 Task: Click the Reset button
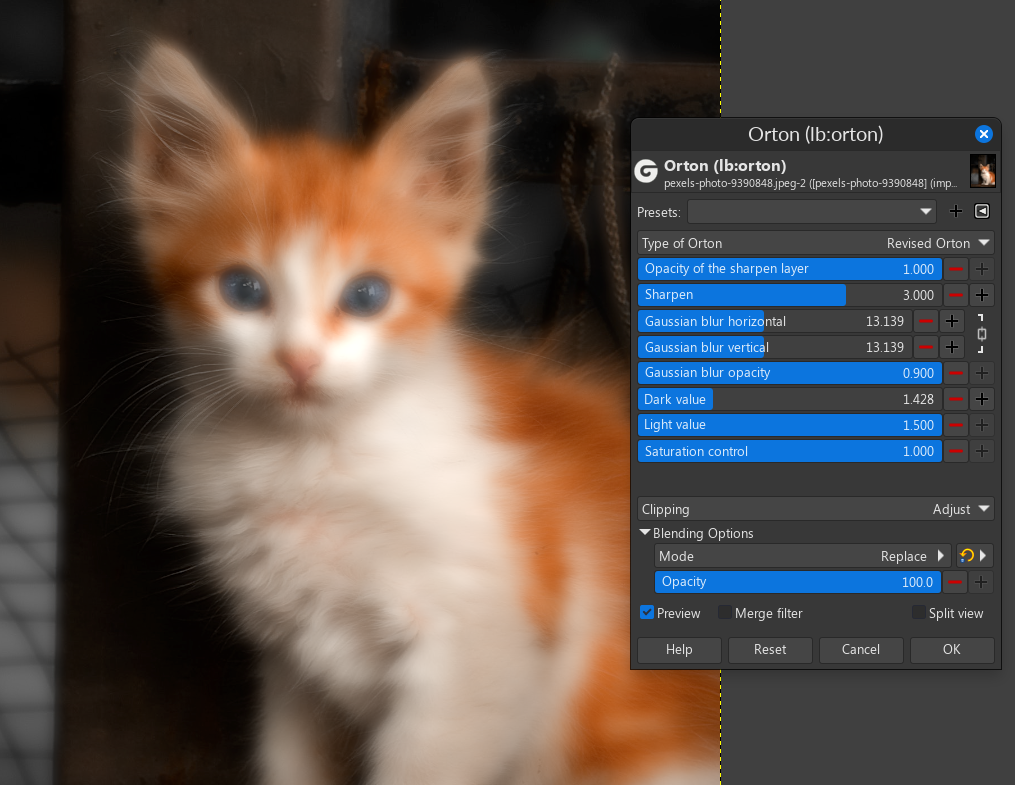[770, 650]
